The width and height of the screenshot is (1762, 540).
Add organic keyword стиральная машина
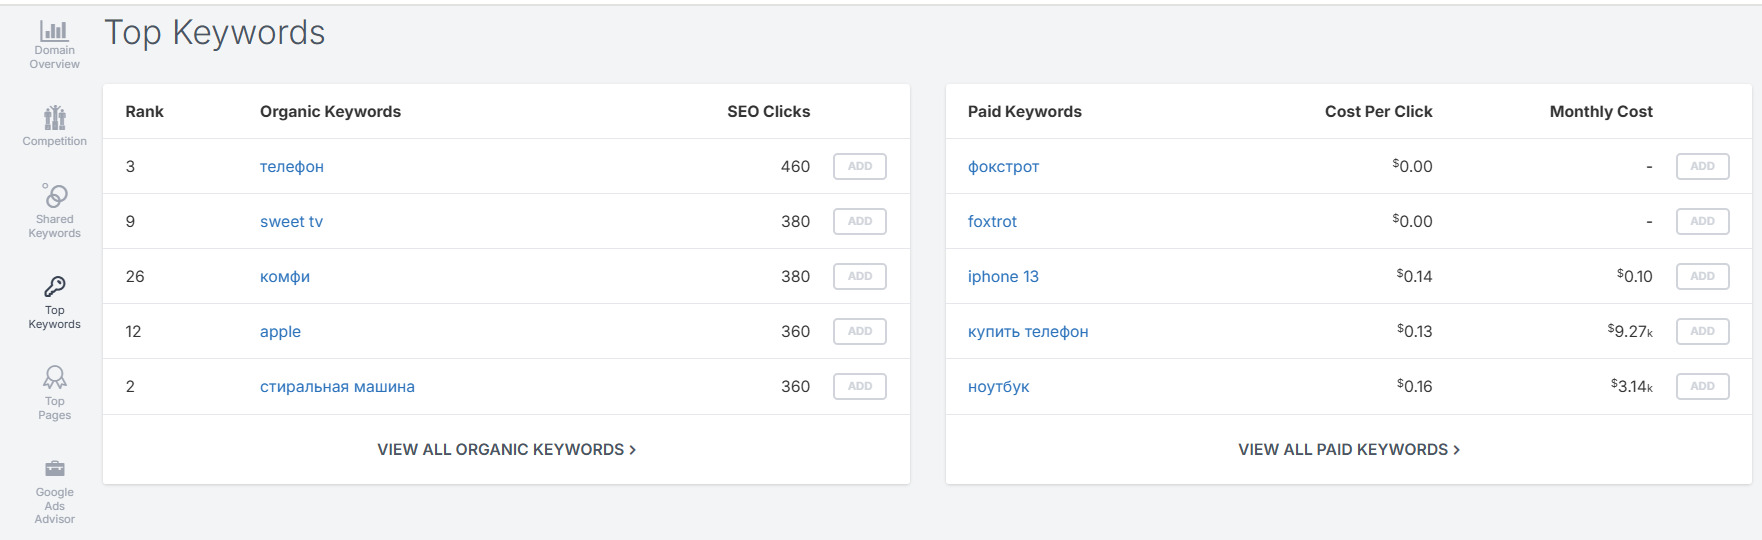pyautogui.click(x=860, y=386)
